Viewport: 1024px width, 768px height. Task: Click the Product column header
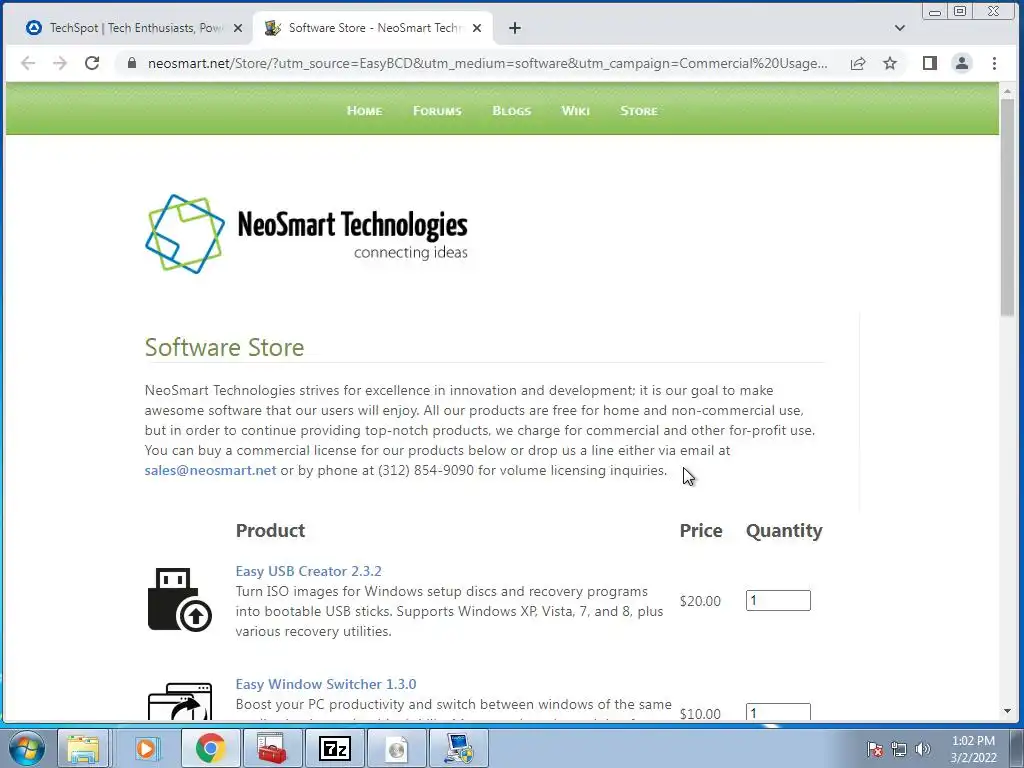tap(270, 531)
